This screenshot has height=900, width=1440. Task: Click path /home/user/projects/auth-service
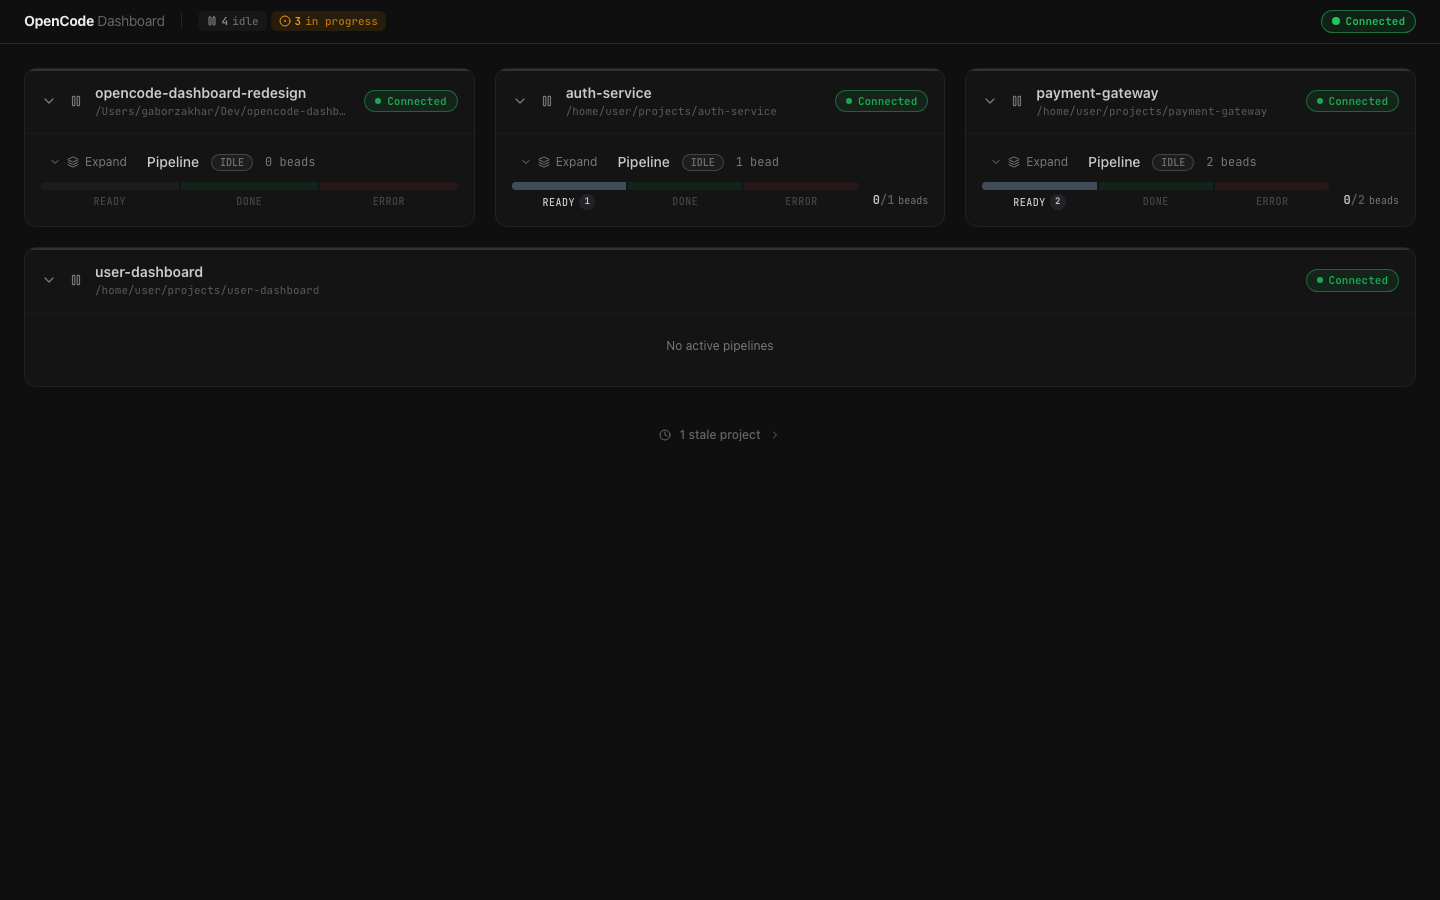point(671,112)
